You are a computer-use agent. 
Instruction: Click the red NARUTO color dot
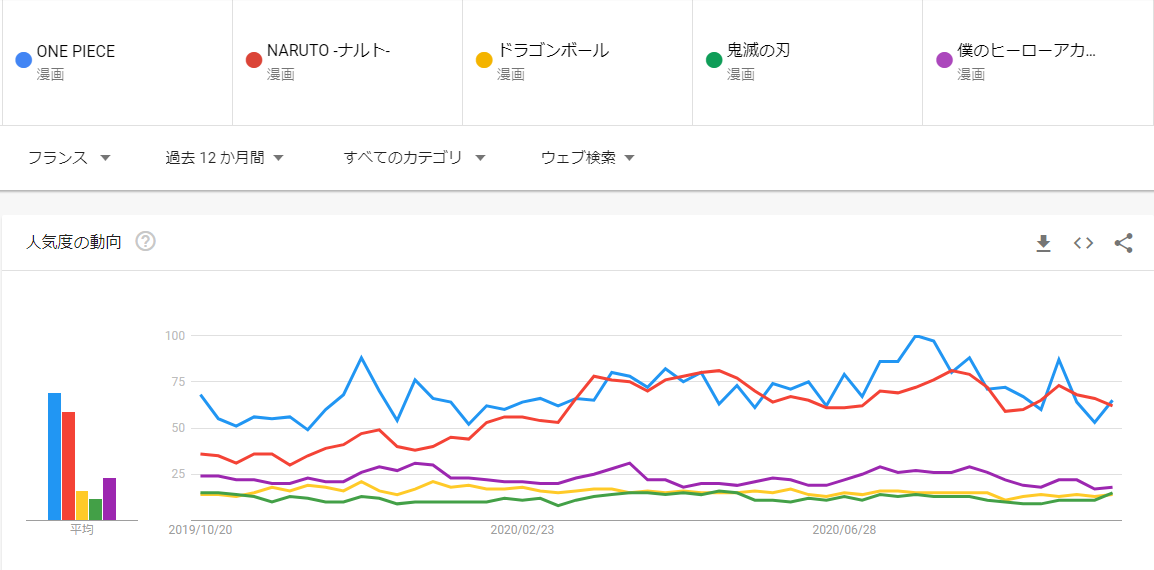coord(254,60)
